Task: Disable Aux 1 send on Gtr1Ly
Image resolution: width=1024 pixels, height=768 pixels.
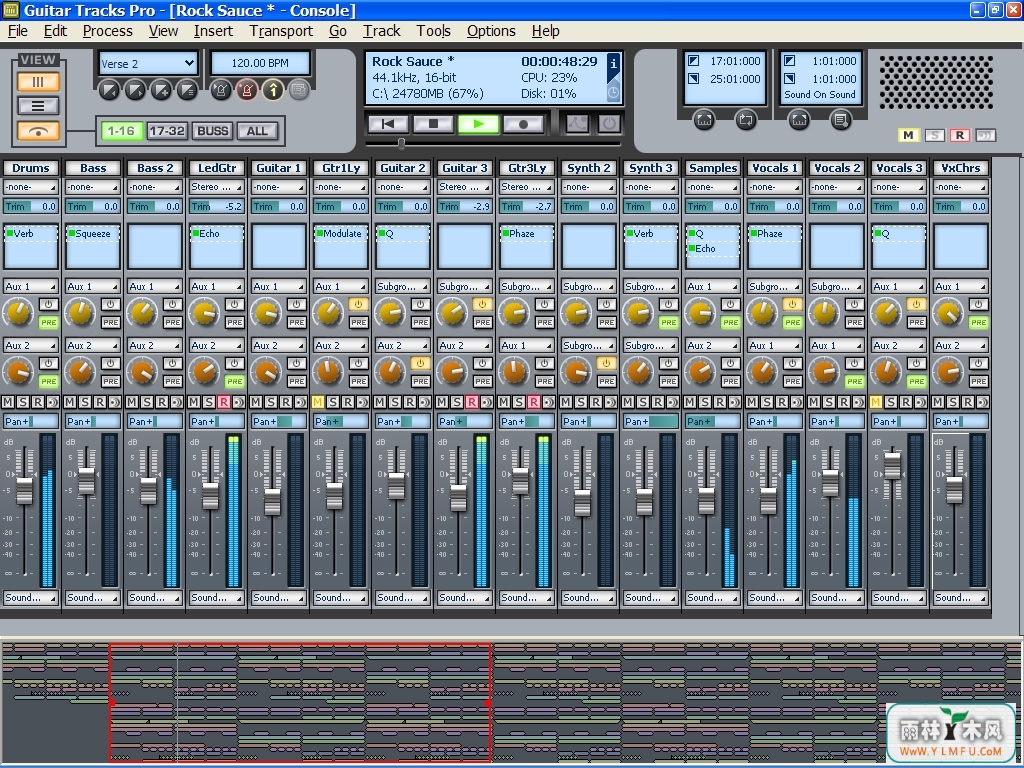Action: click(x=359, y=304)
